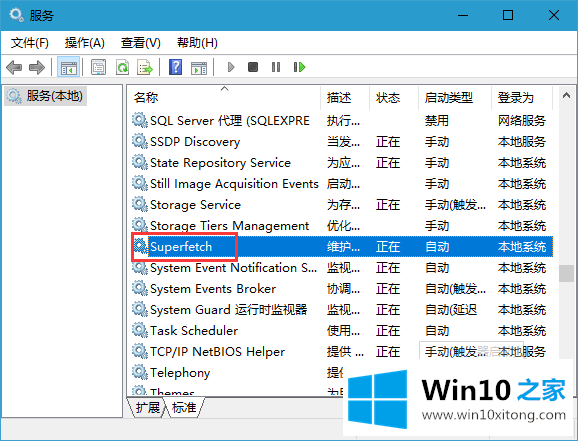
Task: Click 禁用 startup type of SQL Server 代理
Action: click(x=436, y=121)
